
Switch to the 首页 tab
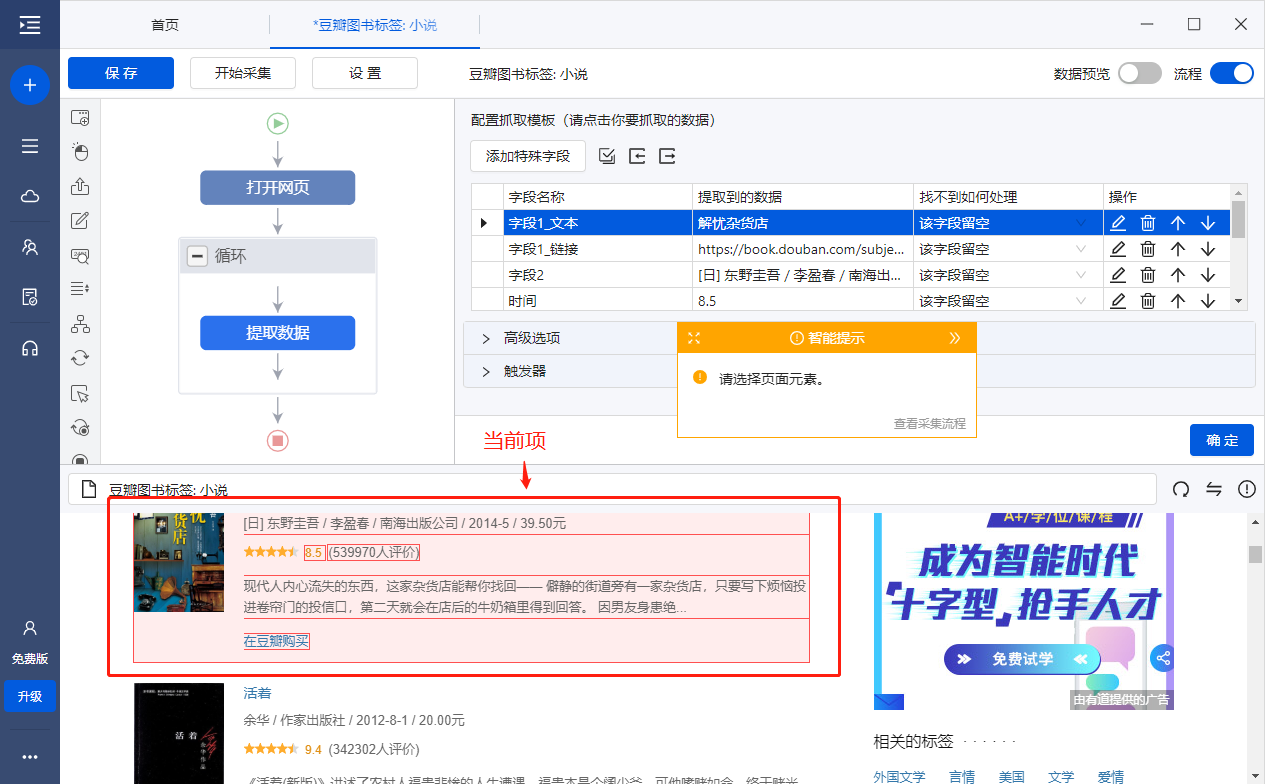(165, 25)
